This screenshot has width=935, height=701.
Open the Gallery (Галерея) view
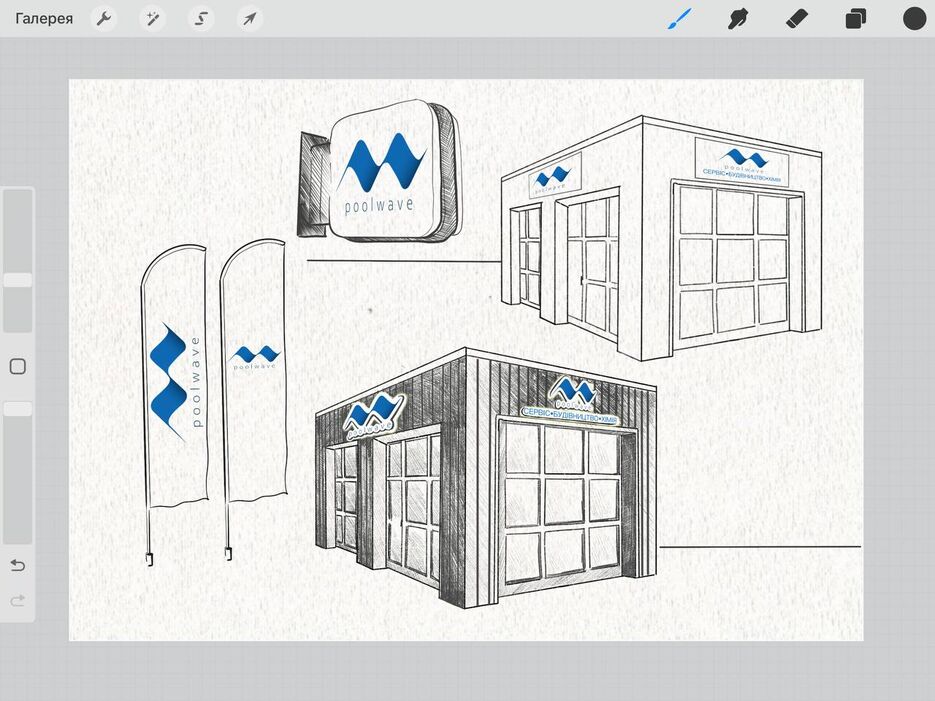tap(44, 18)
